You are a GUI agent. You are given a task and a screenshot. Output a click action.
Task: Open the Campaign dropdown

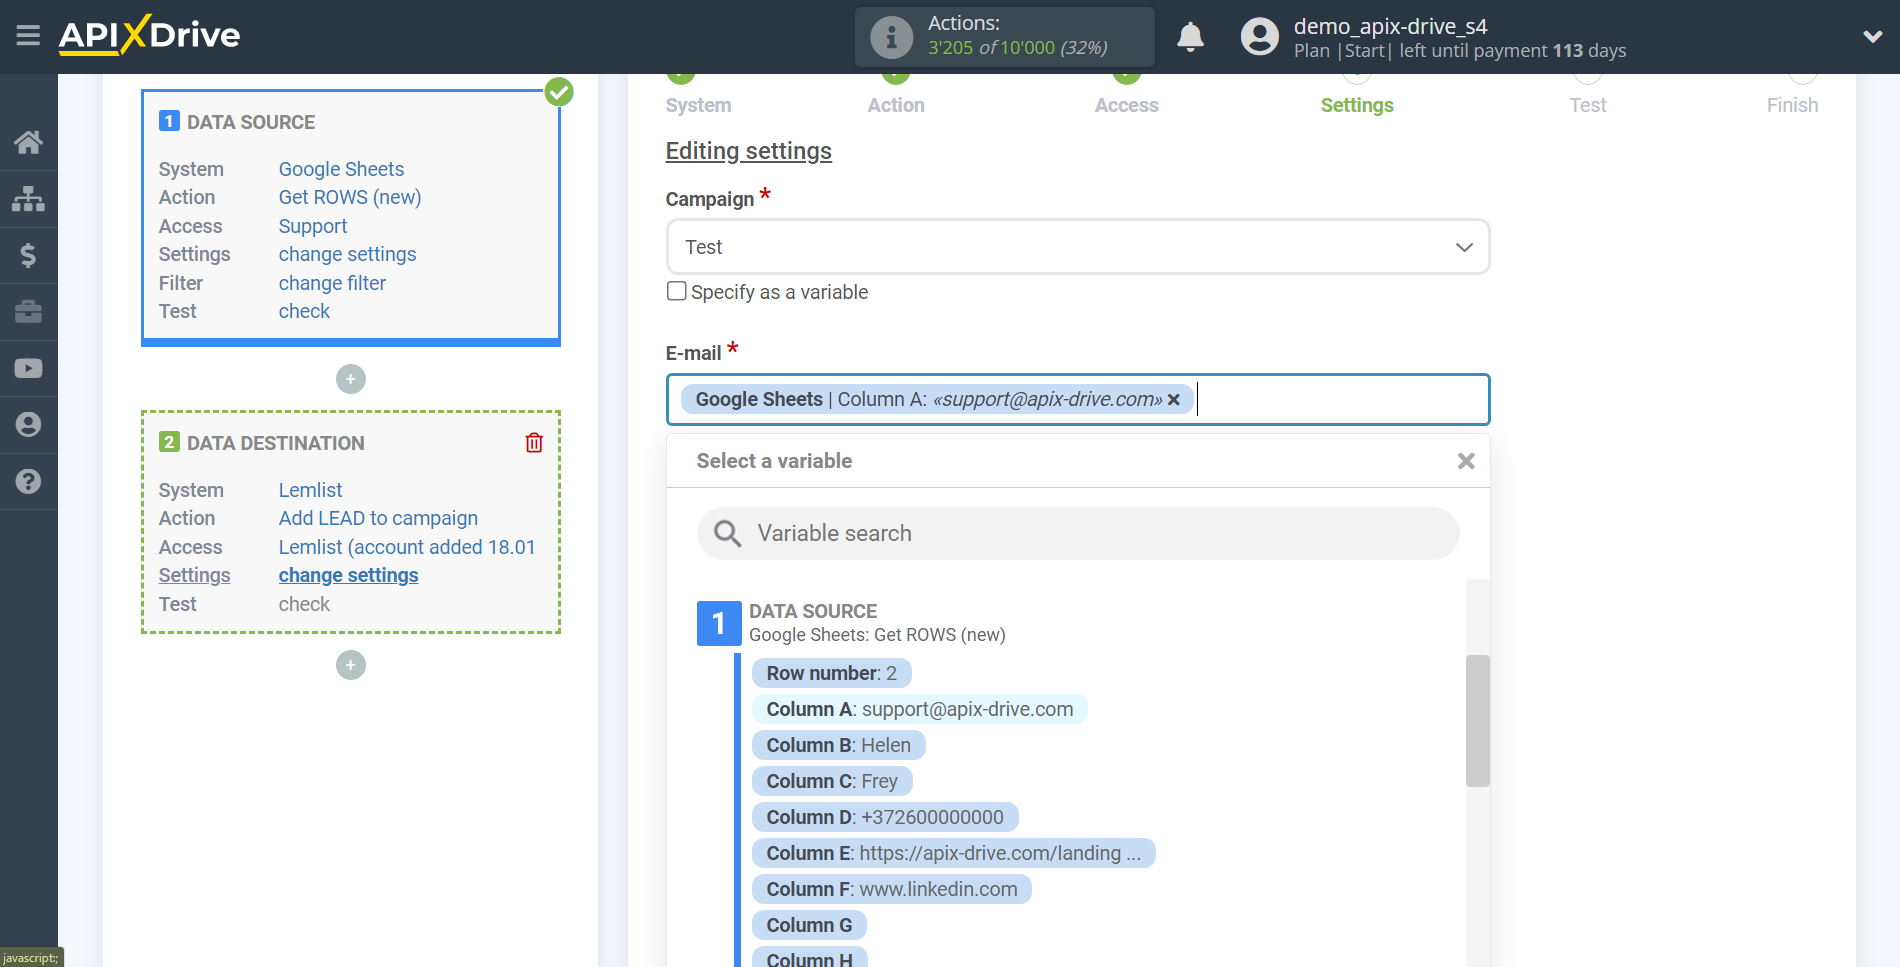click(x=1078, y=247)
